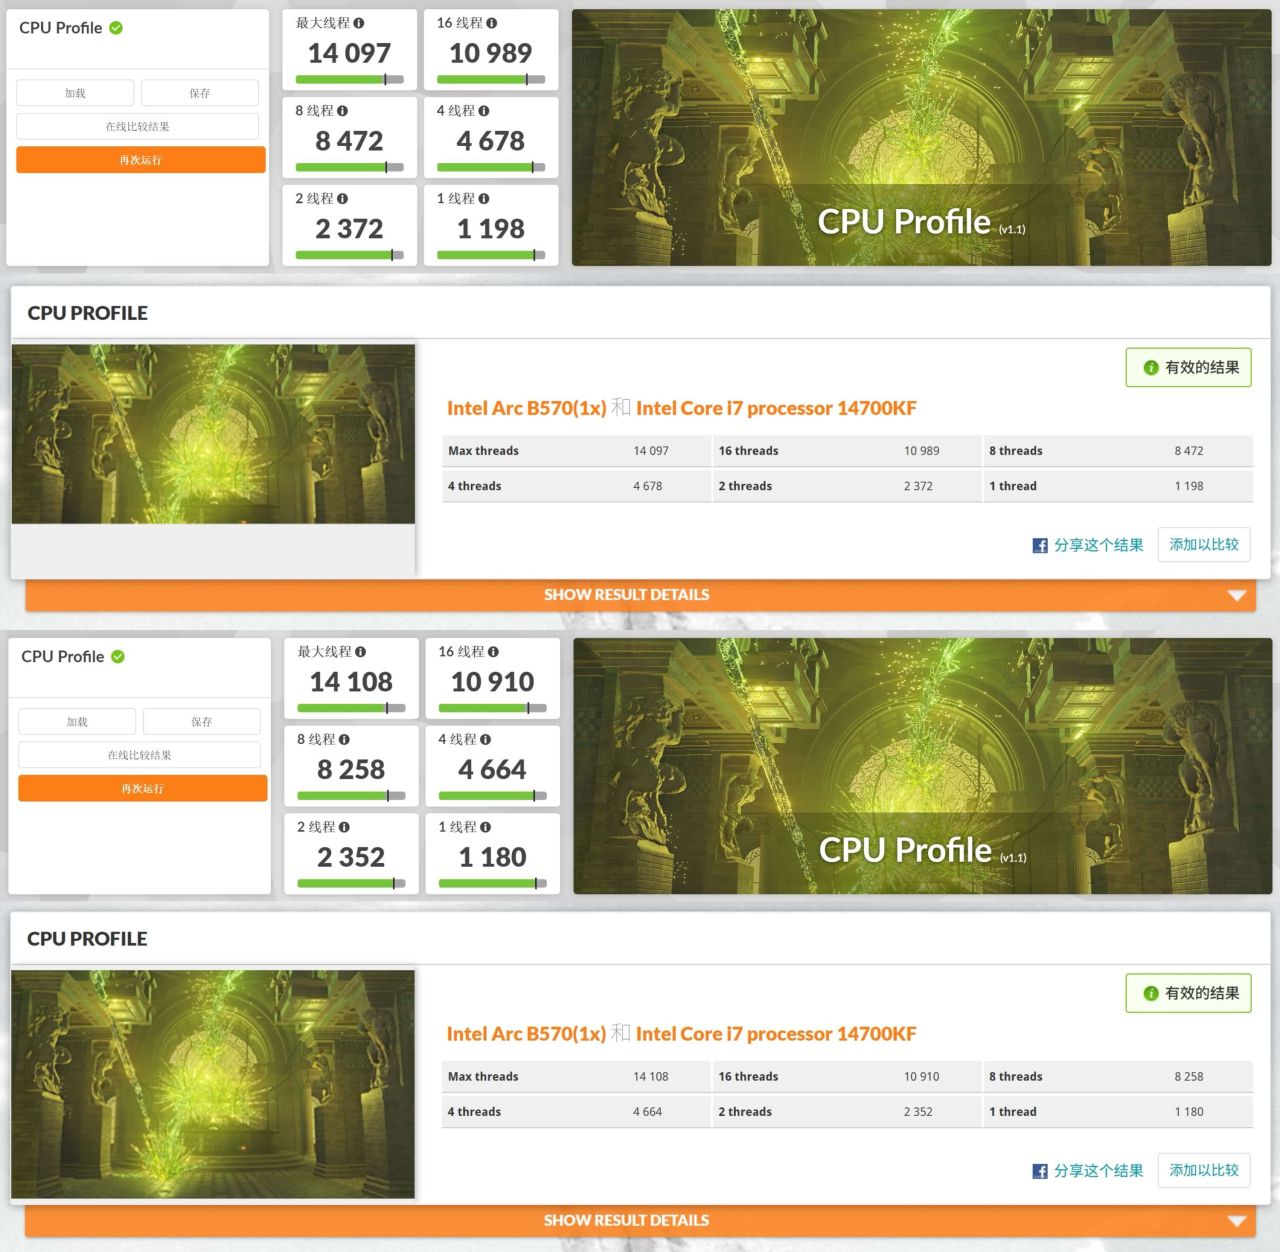
Task: Click the arrow on the first orange details bar
Action: click(x=1237, y=596)
